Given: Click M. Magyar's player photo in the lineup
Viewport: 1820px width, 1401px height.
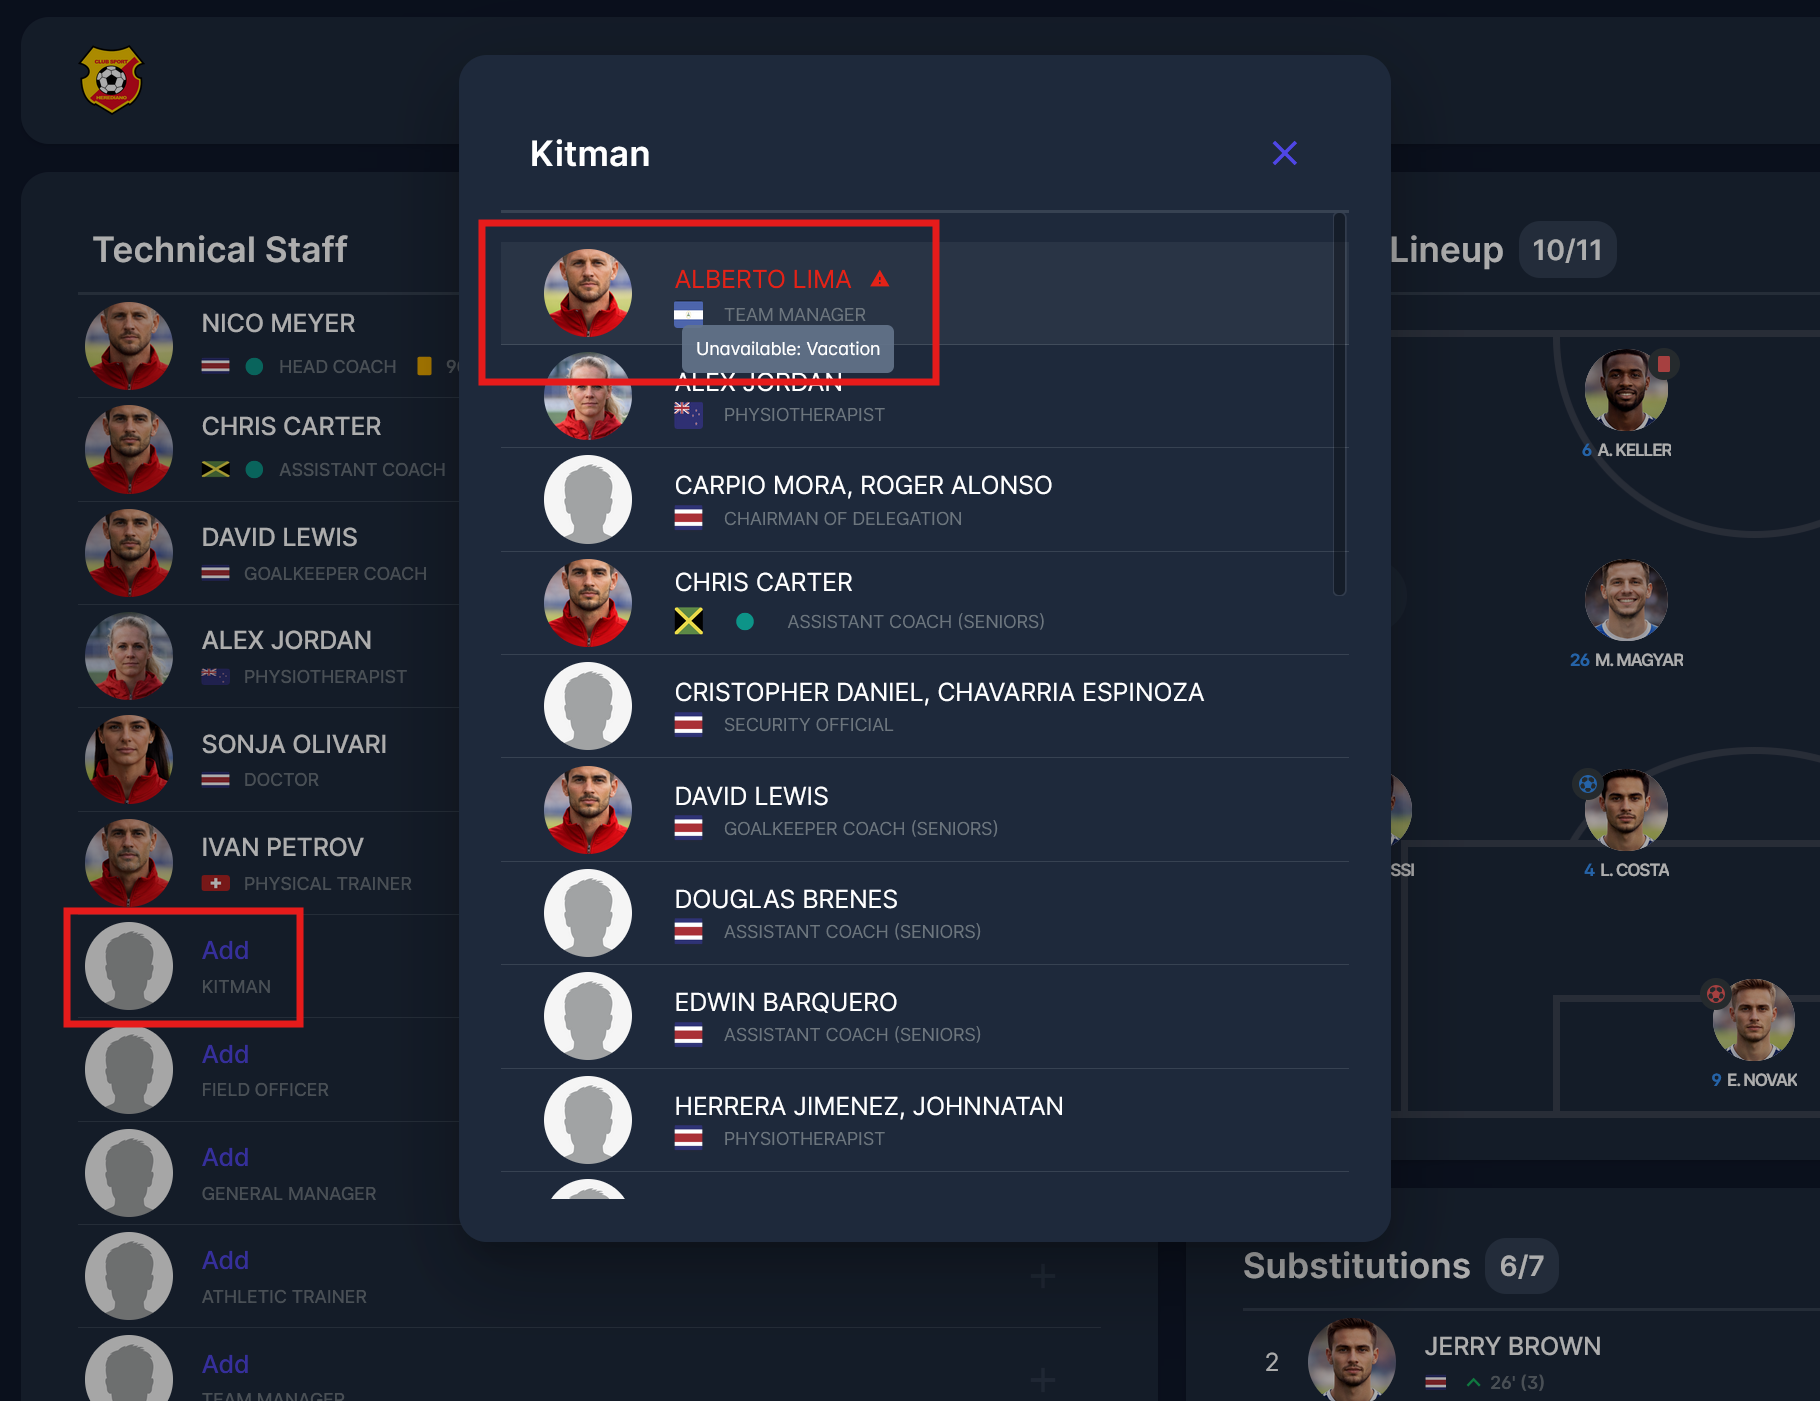Looking at the screenshot, I should point(1626,600).
